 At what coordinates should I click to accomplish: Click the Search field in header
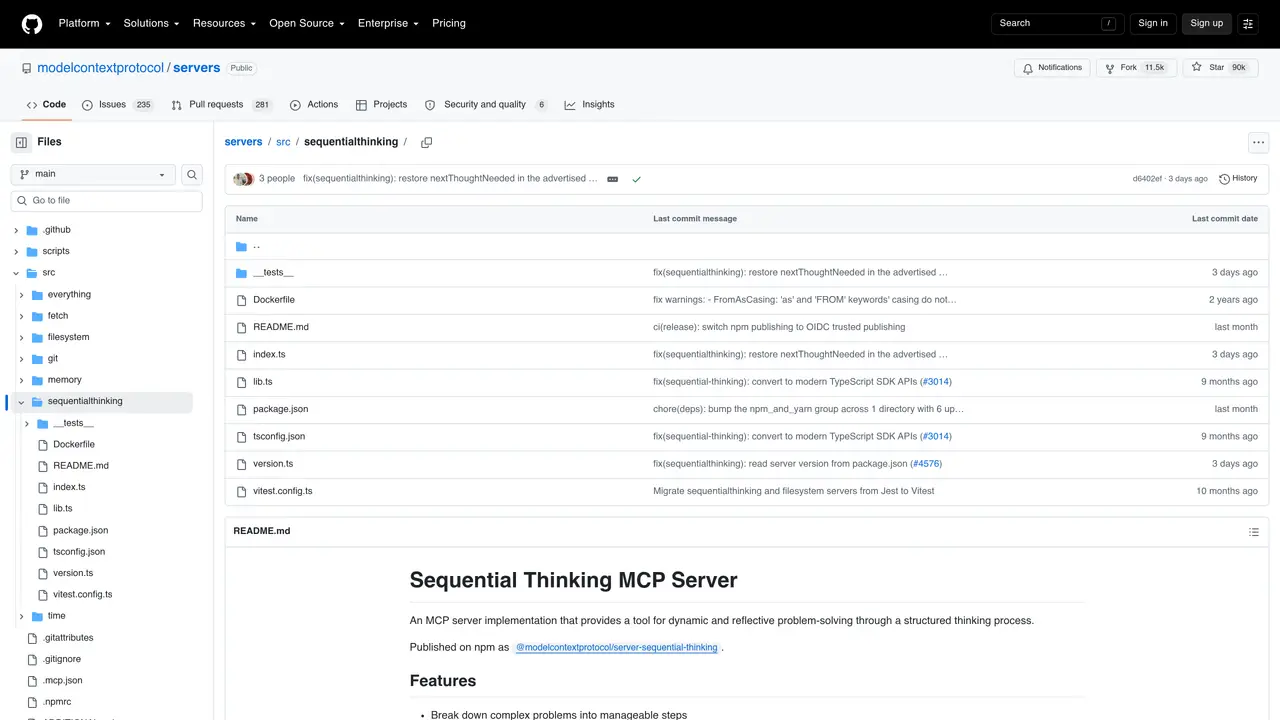pyautogui.click(x=1058, y=23)
